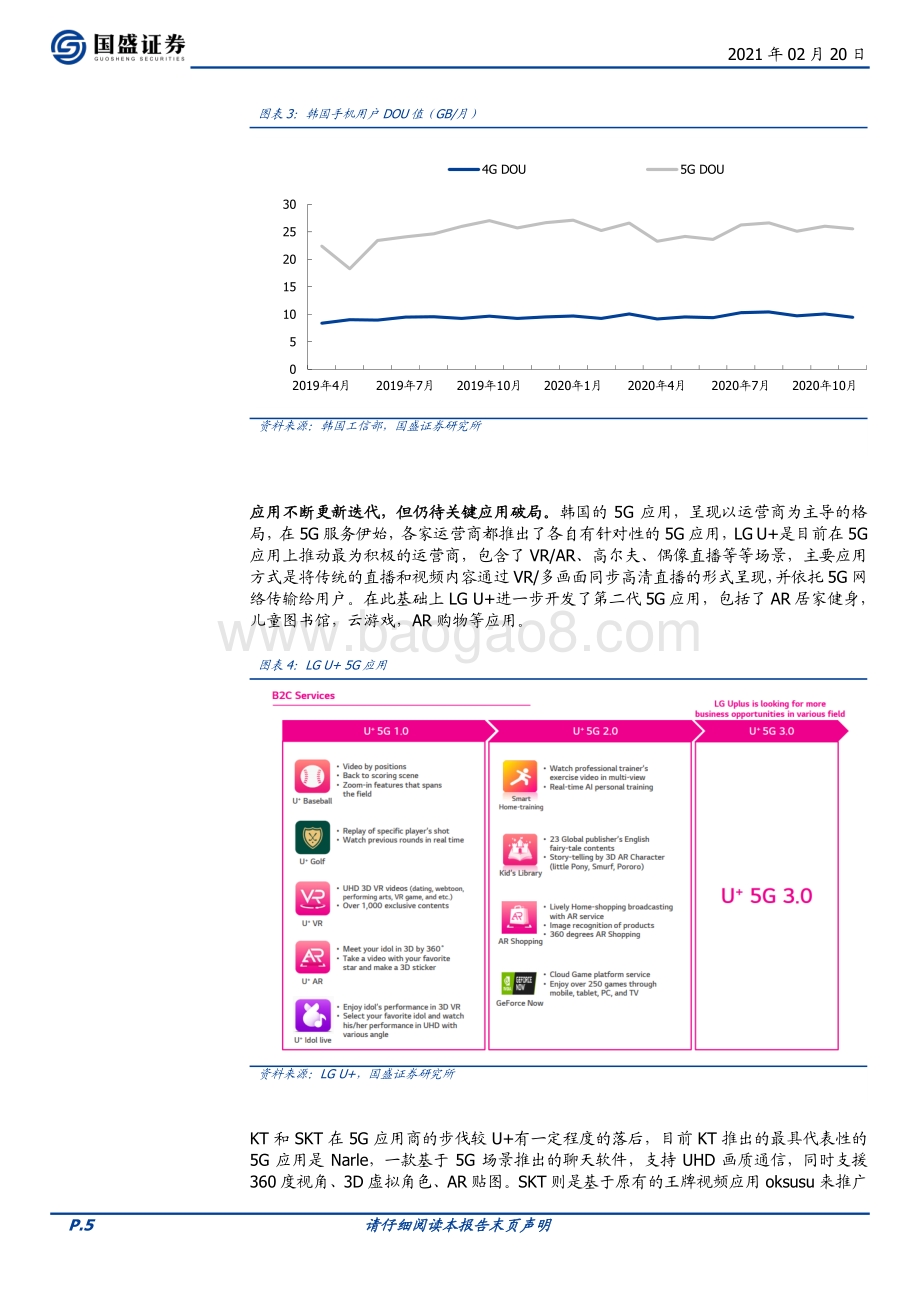Click the y-axis value 15
Image resolution: width=920 pixels, height=1302 pixels.
[290, 287]
